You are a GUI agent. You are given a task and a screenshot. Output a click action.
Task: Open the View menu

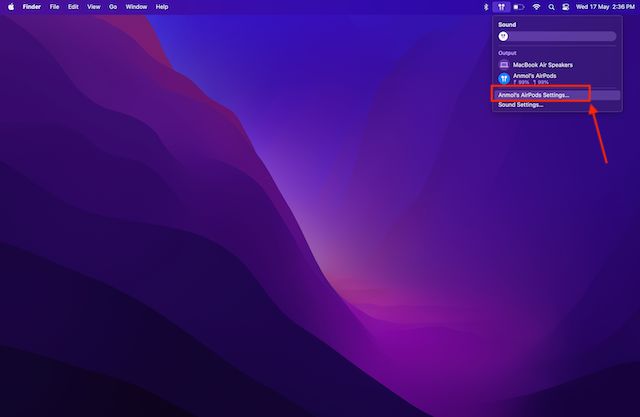click(x=93, y=6)
